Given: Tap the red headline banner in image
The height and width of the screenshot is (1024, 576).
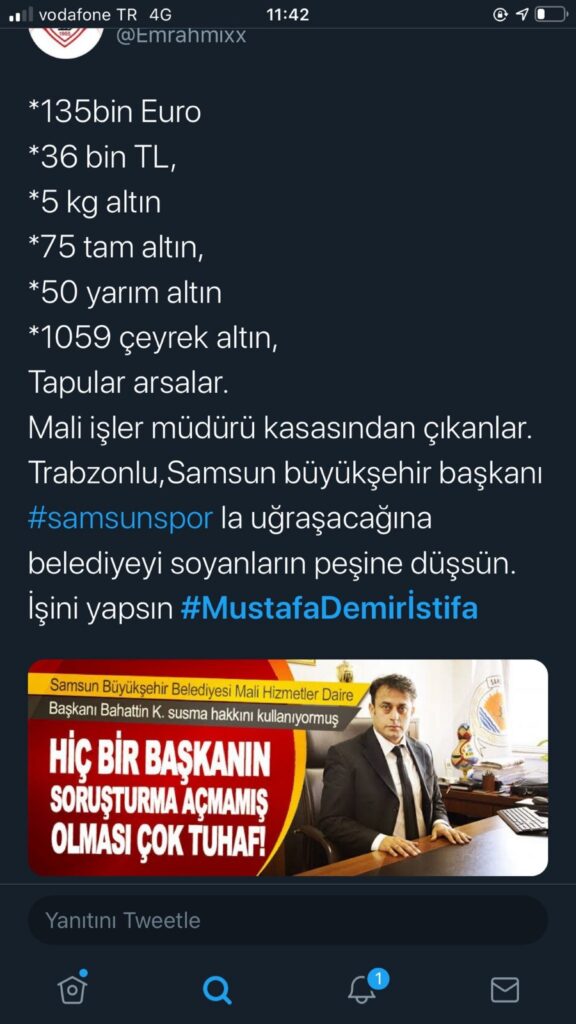Looking at the screenshot, I should [160, 801].
